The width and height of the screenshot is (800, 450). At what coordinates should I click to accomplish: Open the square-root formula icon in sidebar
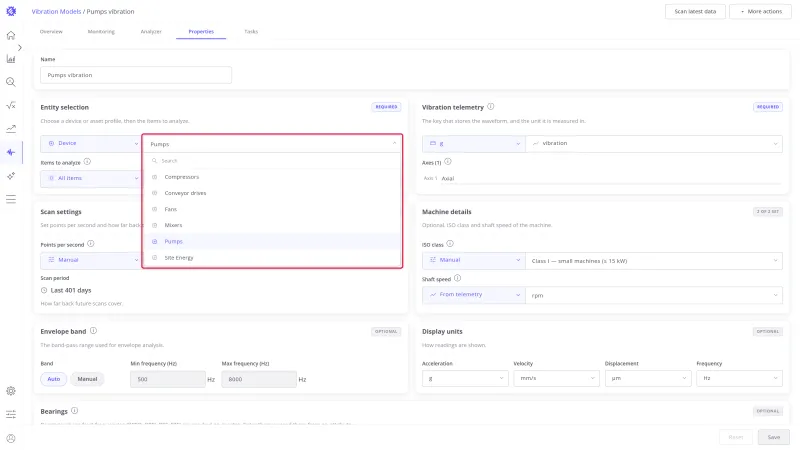coord(11,106)
